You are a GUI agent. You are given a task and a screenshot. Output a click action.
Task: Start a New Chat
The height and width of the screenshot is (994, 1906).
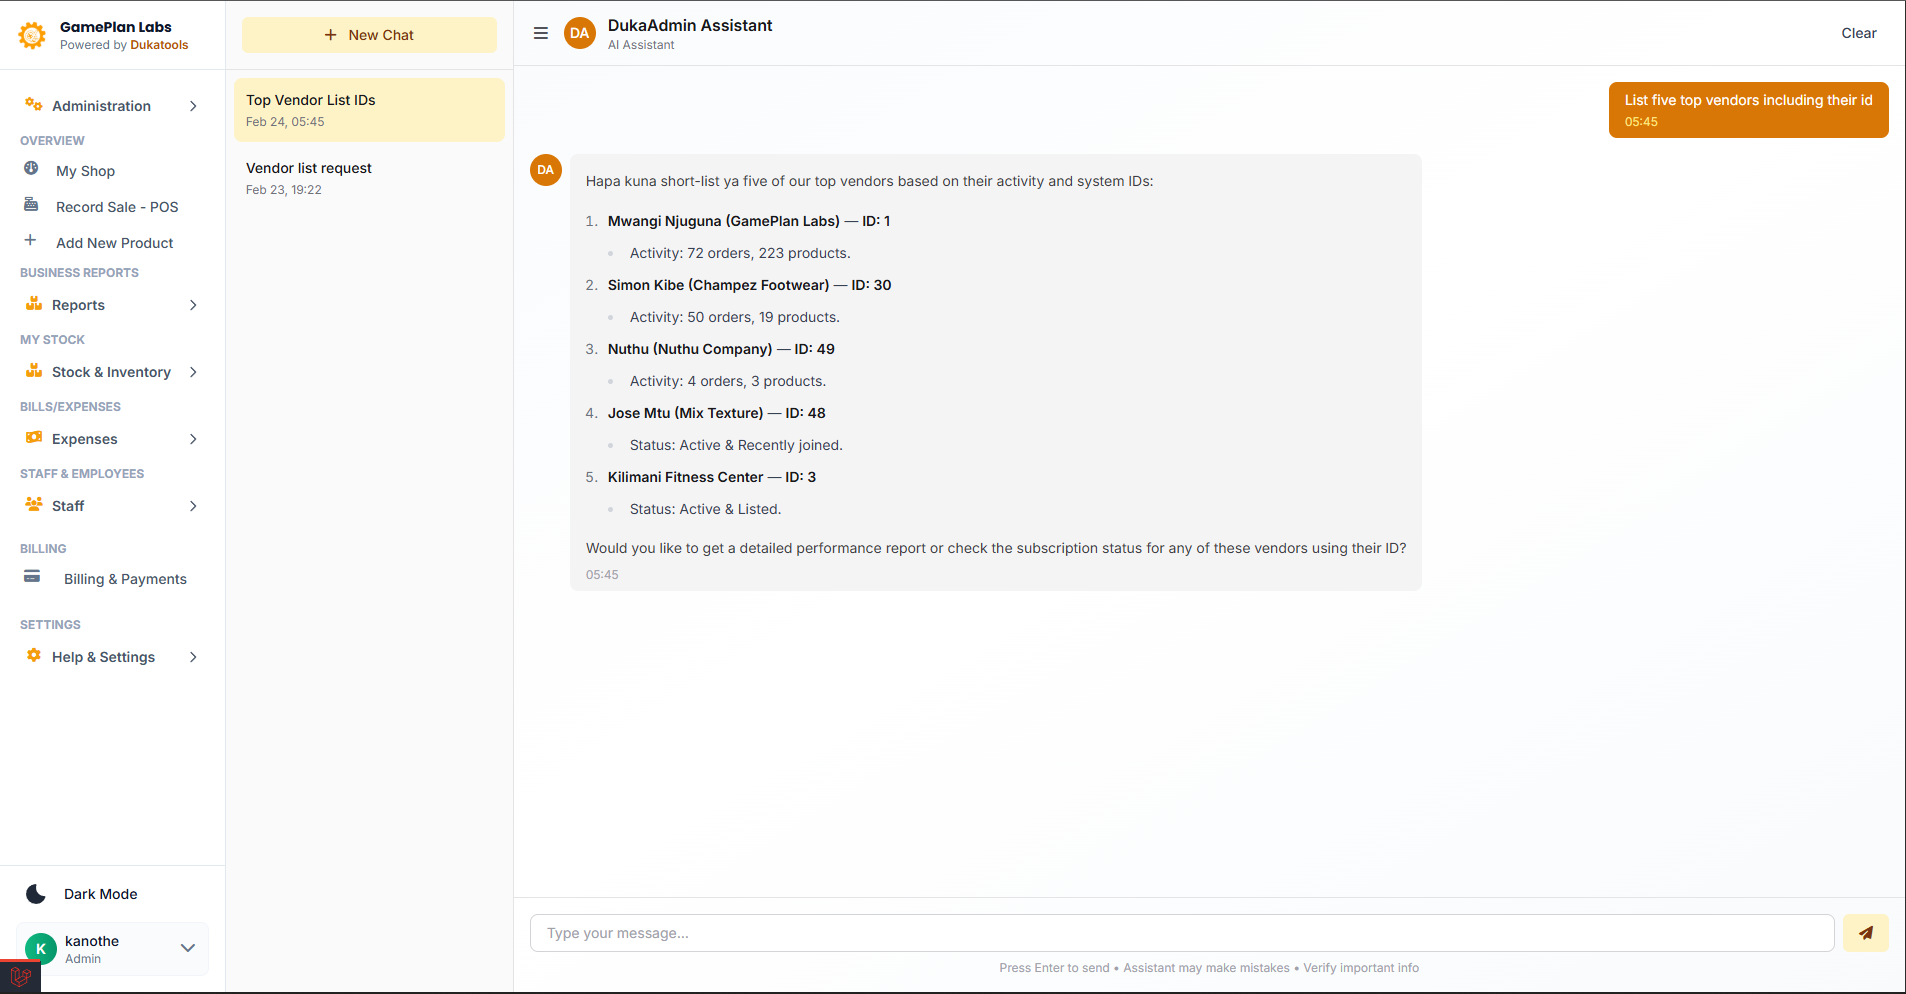point(369,35)
